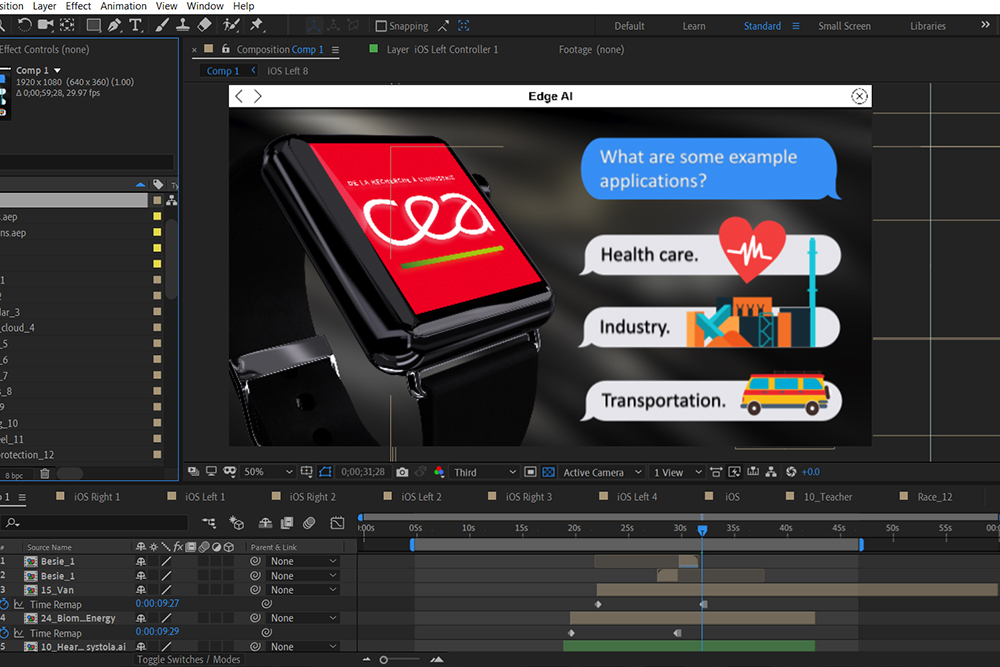Take a snapshot with the camera icon

[x=402, y=472]
